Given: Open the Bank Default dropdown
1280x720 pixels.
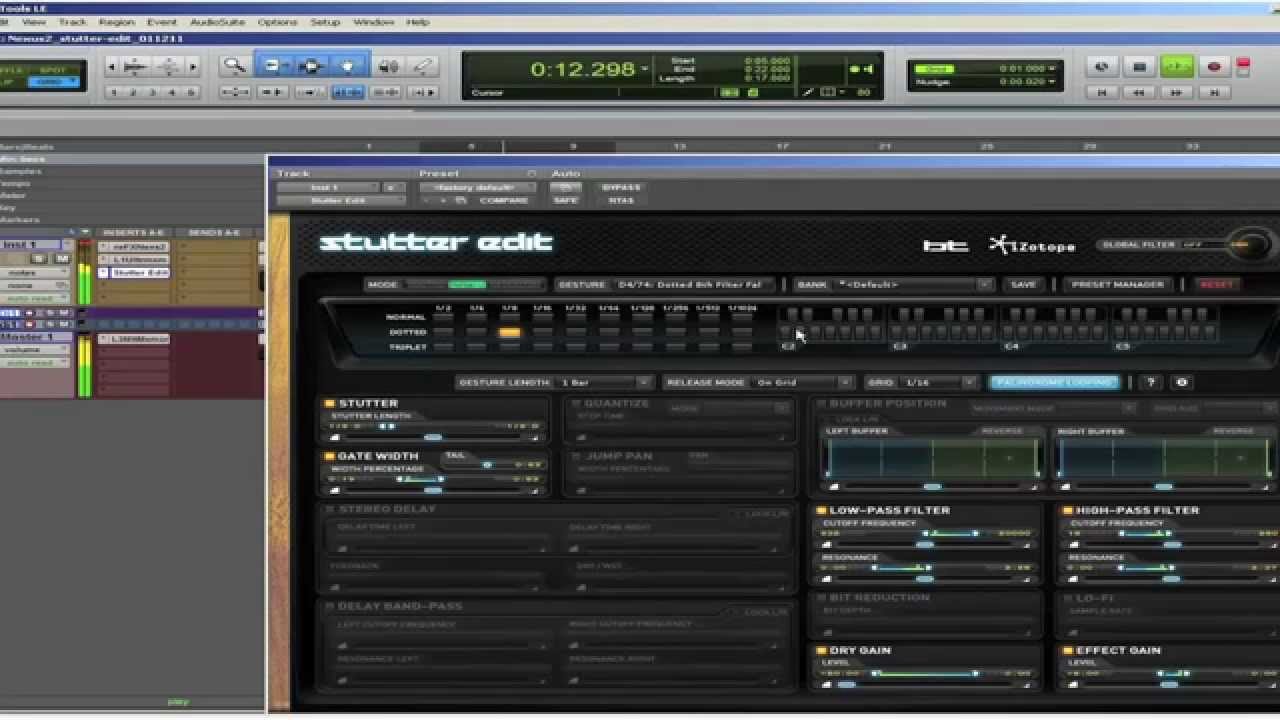Looking at the screenshot, I should coord(914,285).
